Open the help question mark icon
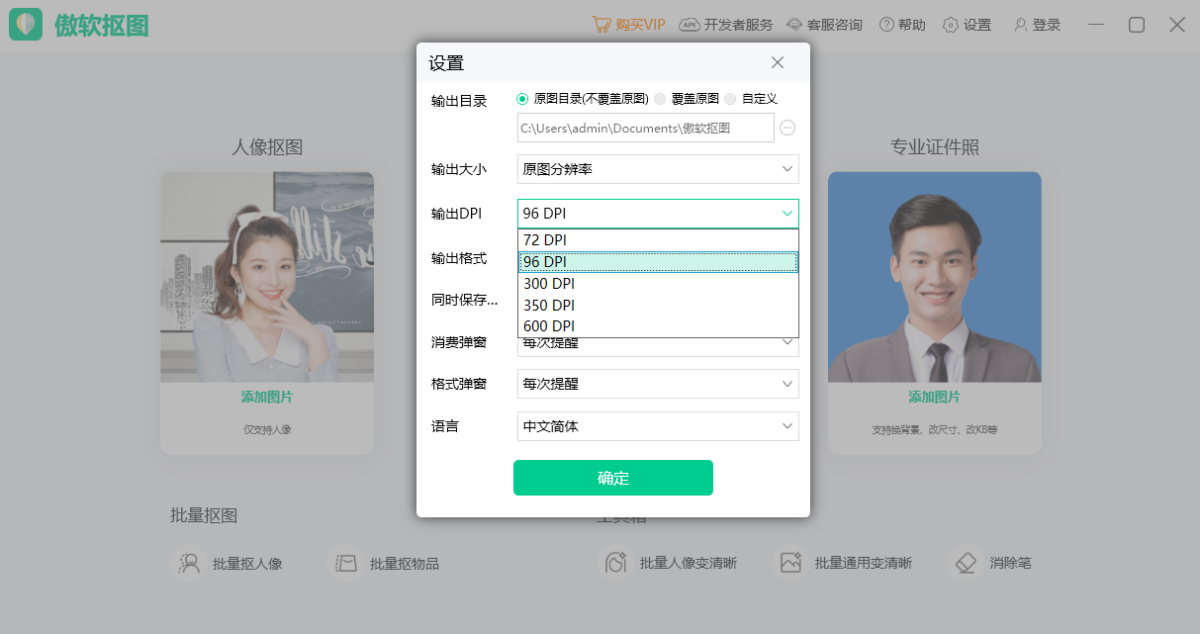This screenshot has height=634, width=1200. 886,25
